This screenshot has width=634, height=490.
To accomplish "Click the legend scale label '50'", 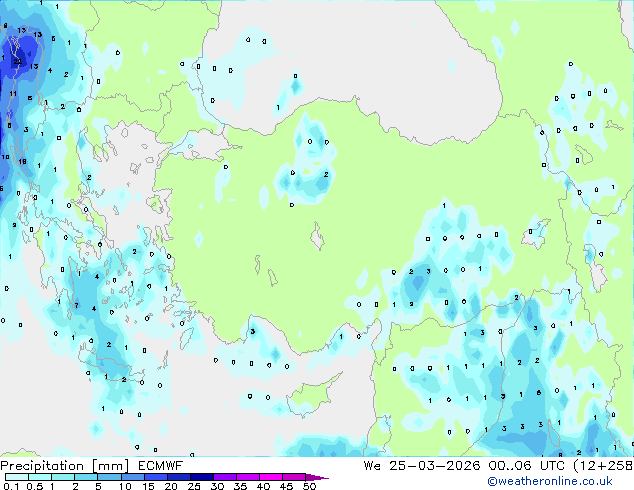I will pos(309,486).
